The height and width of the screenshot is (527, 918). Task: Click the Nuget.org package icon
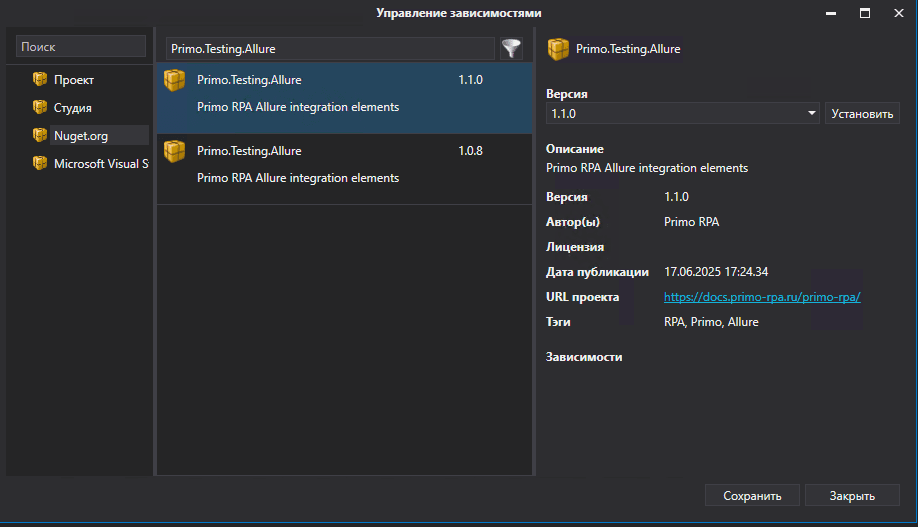pyautogui.click(x=40, y=135)
